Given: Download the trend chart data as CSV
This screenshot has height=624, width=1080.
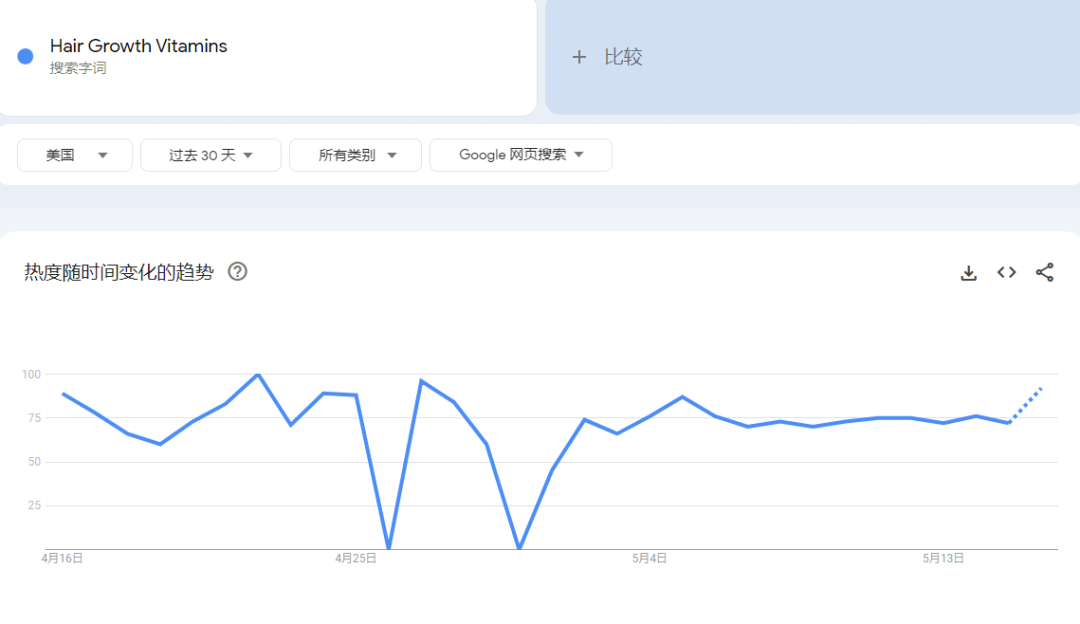Looking at the screenshot, I should tap(968, 273).
